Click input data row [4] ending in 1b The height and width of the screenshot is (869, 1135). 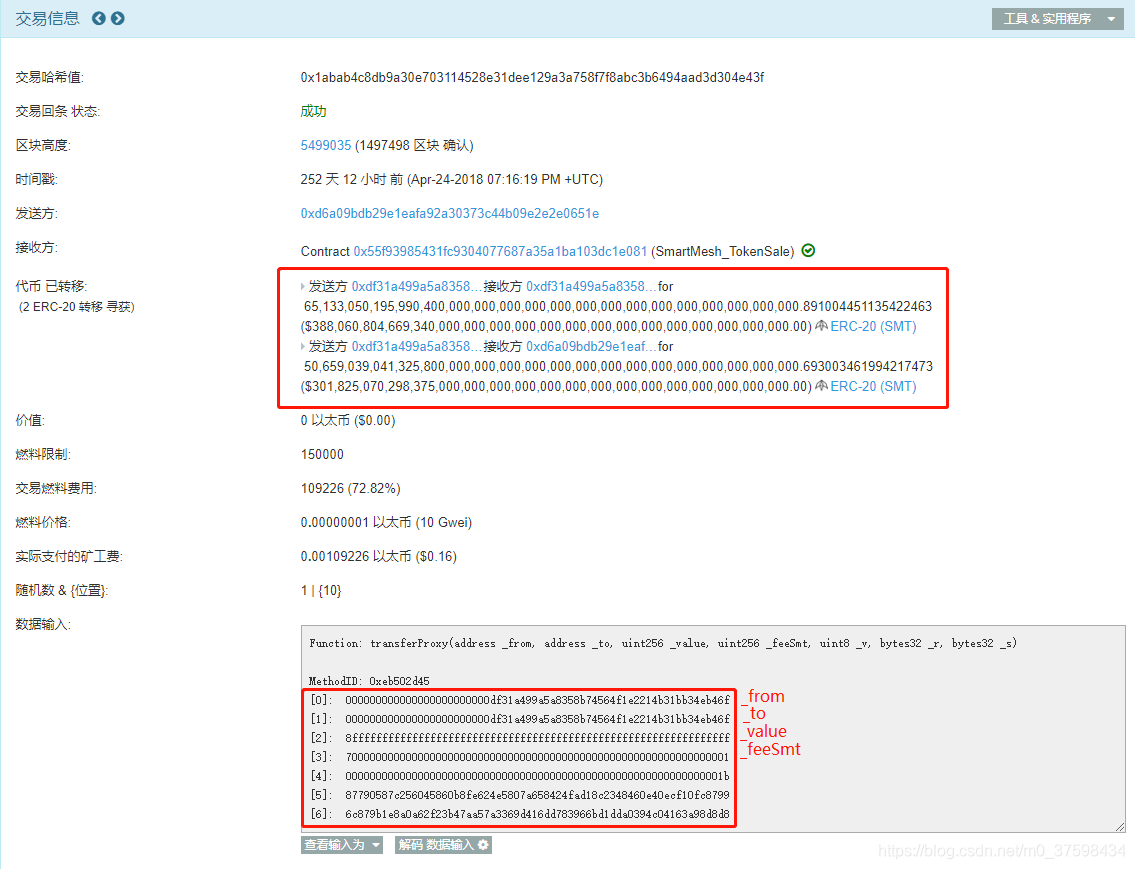[537, 776]
